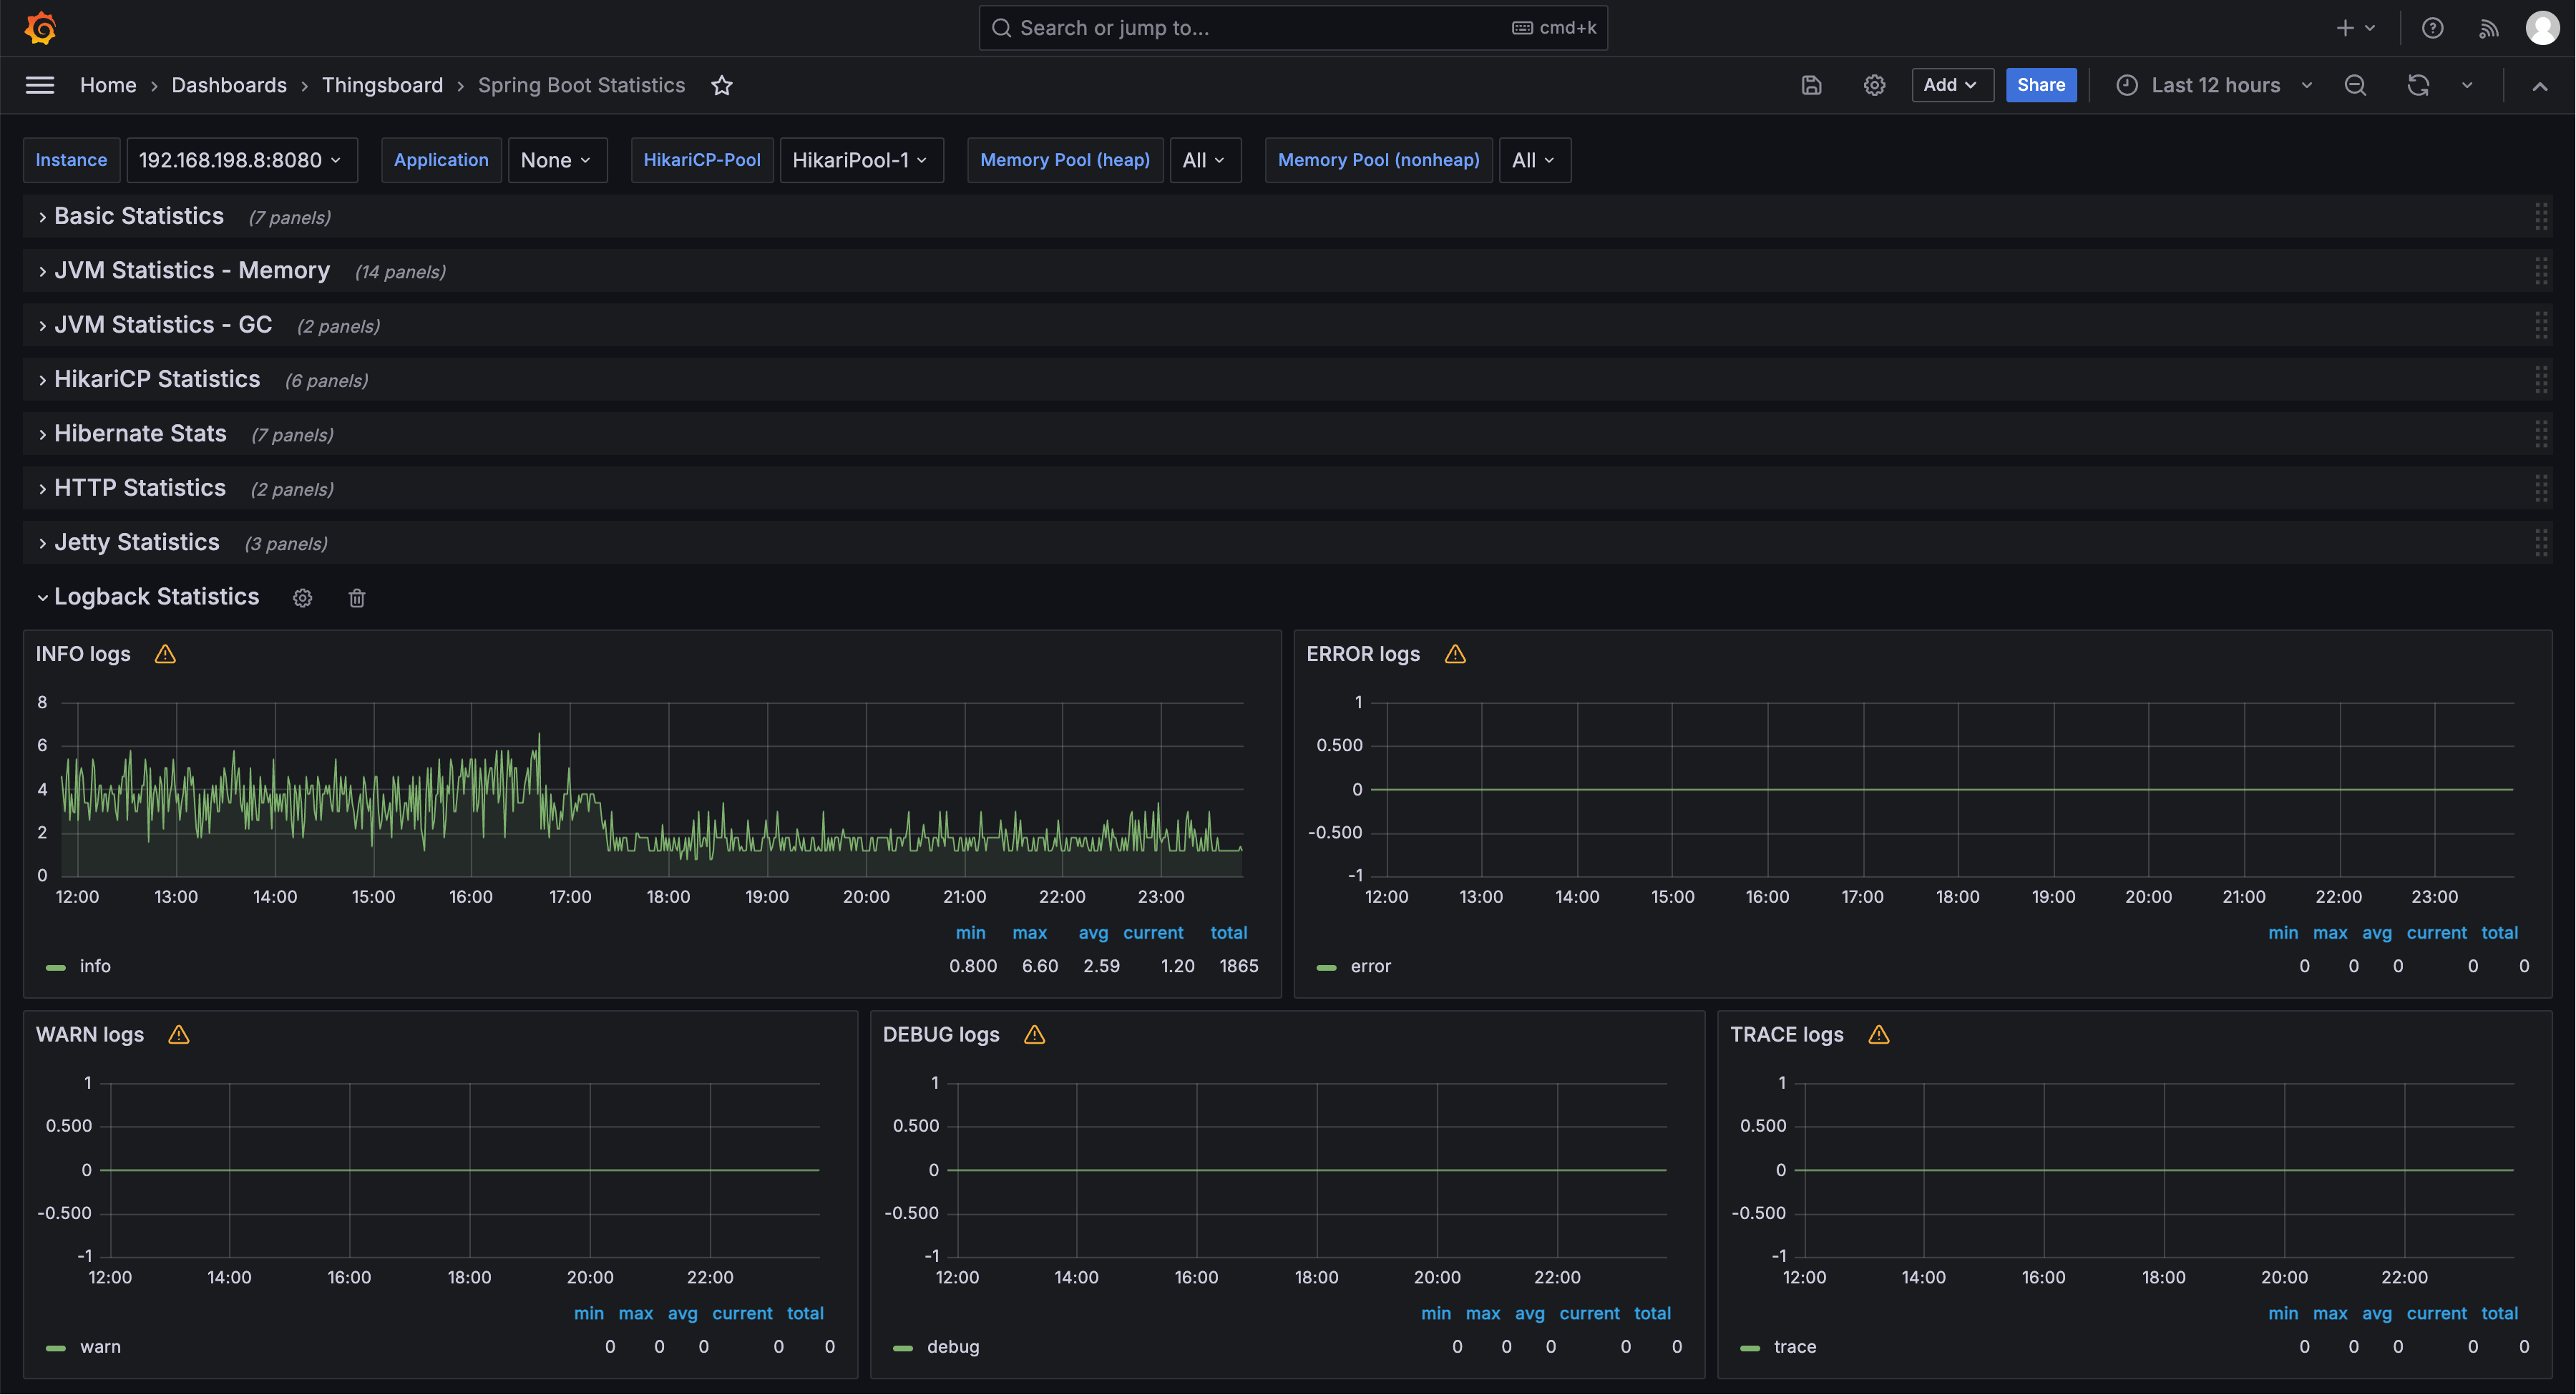Open the hamburger navigation menu
This screenshot has height=1395, width=2576.
[x=40, y=85]
